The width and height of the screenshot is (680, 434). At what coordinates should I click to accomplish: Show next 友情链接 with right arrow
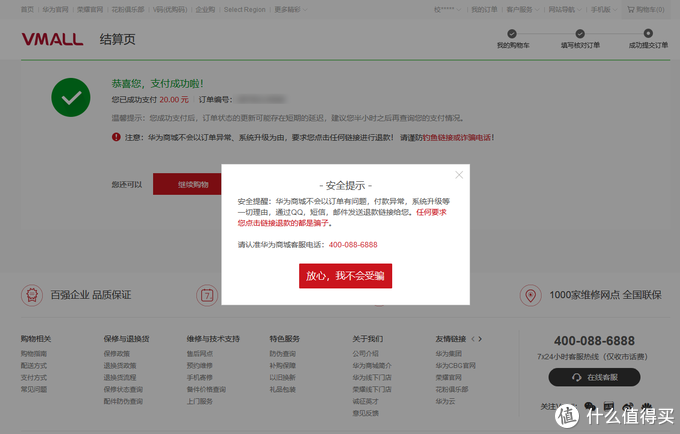click(480, 339)
